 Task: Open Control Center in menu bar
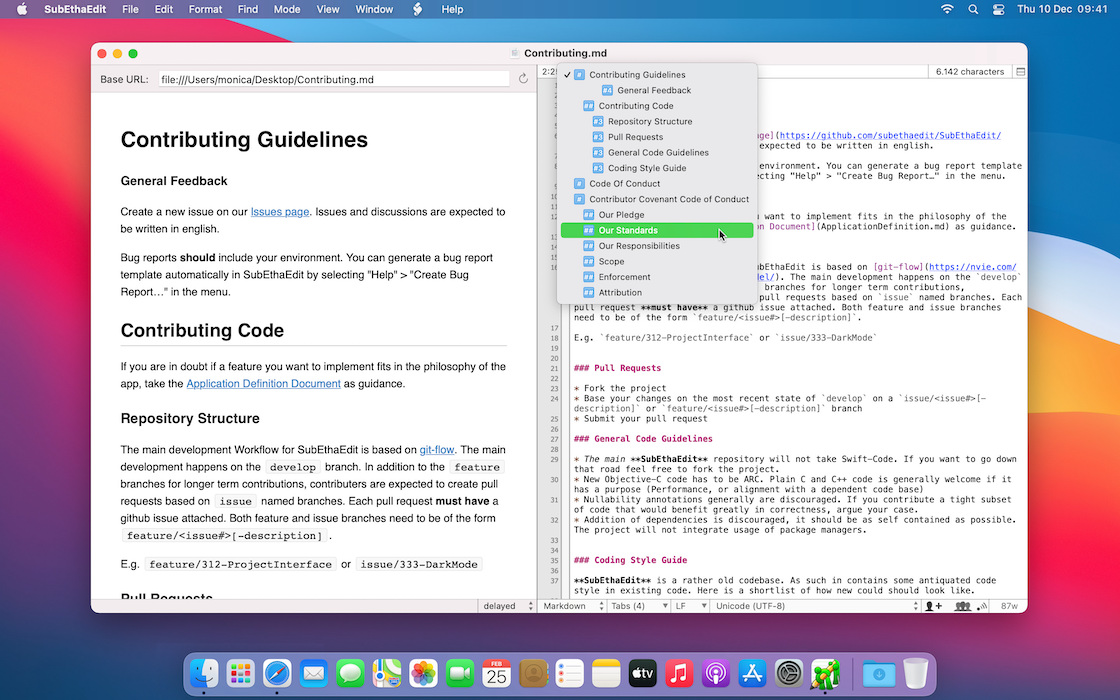click(996, 9)
